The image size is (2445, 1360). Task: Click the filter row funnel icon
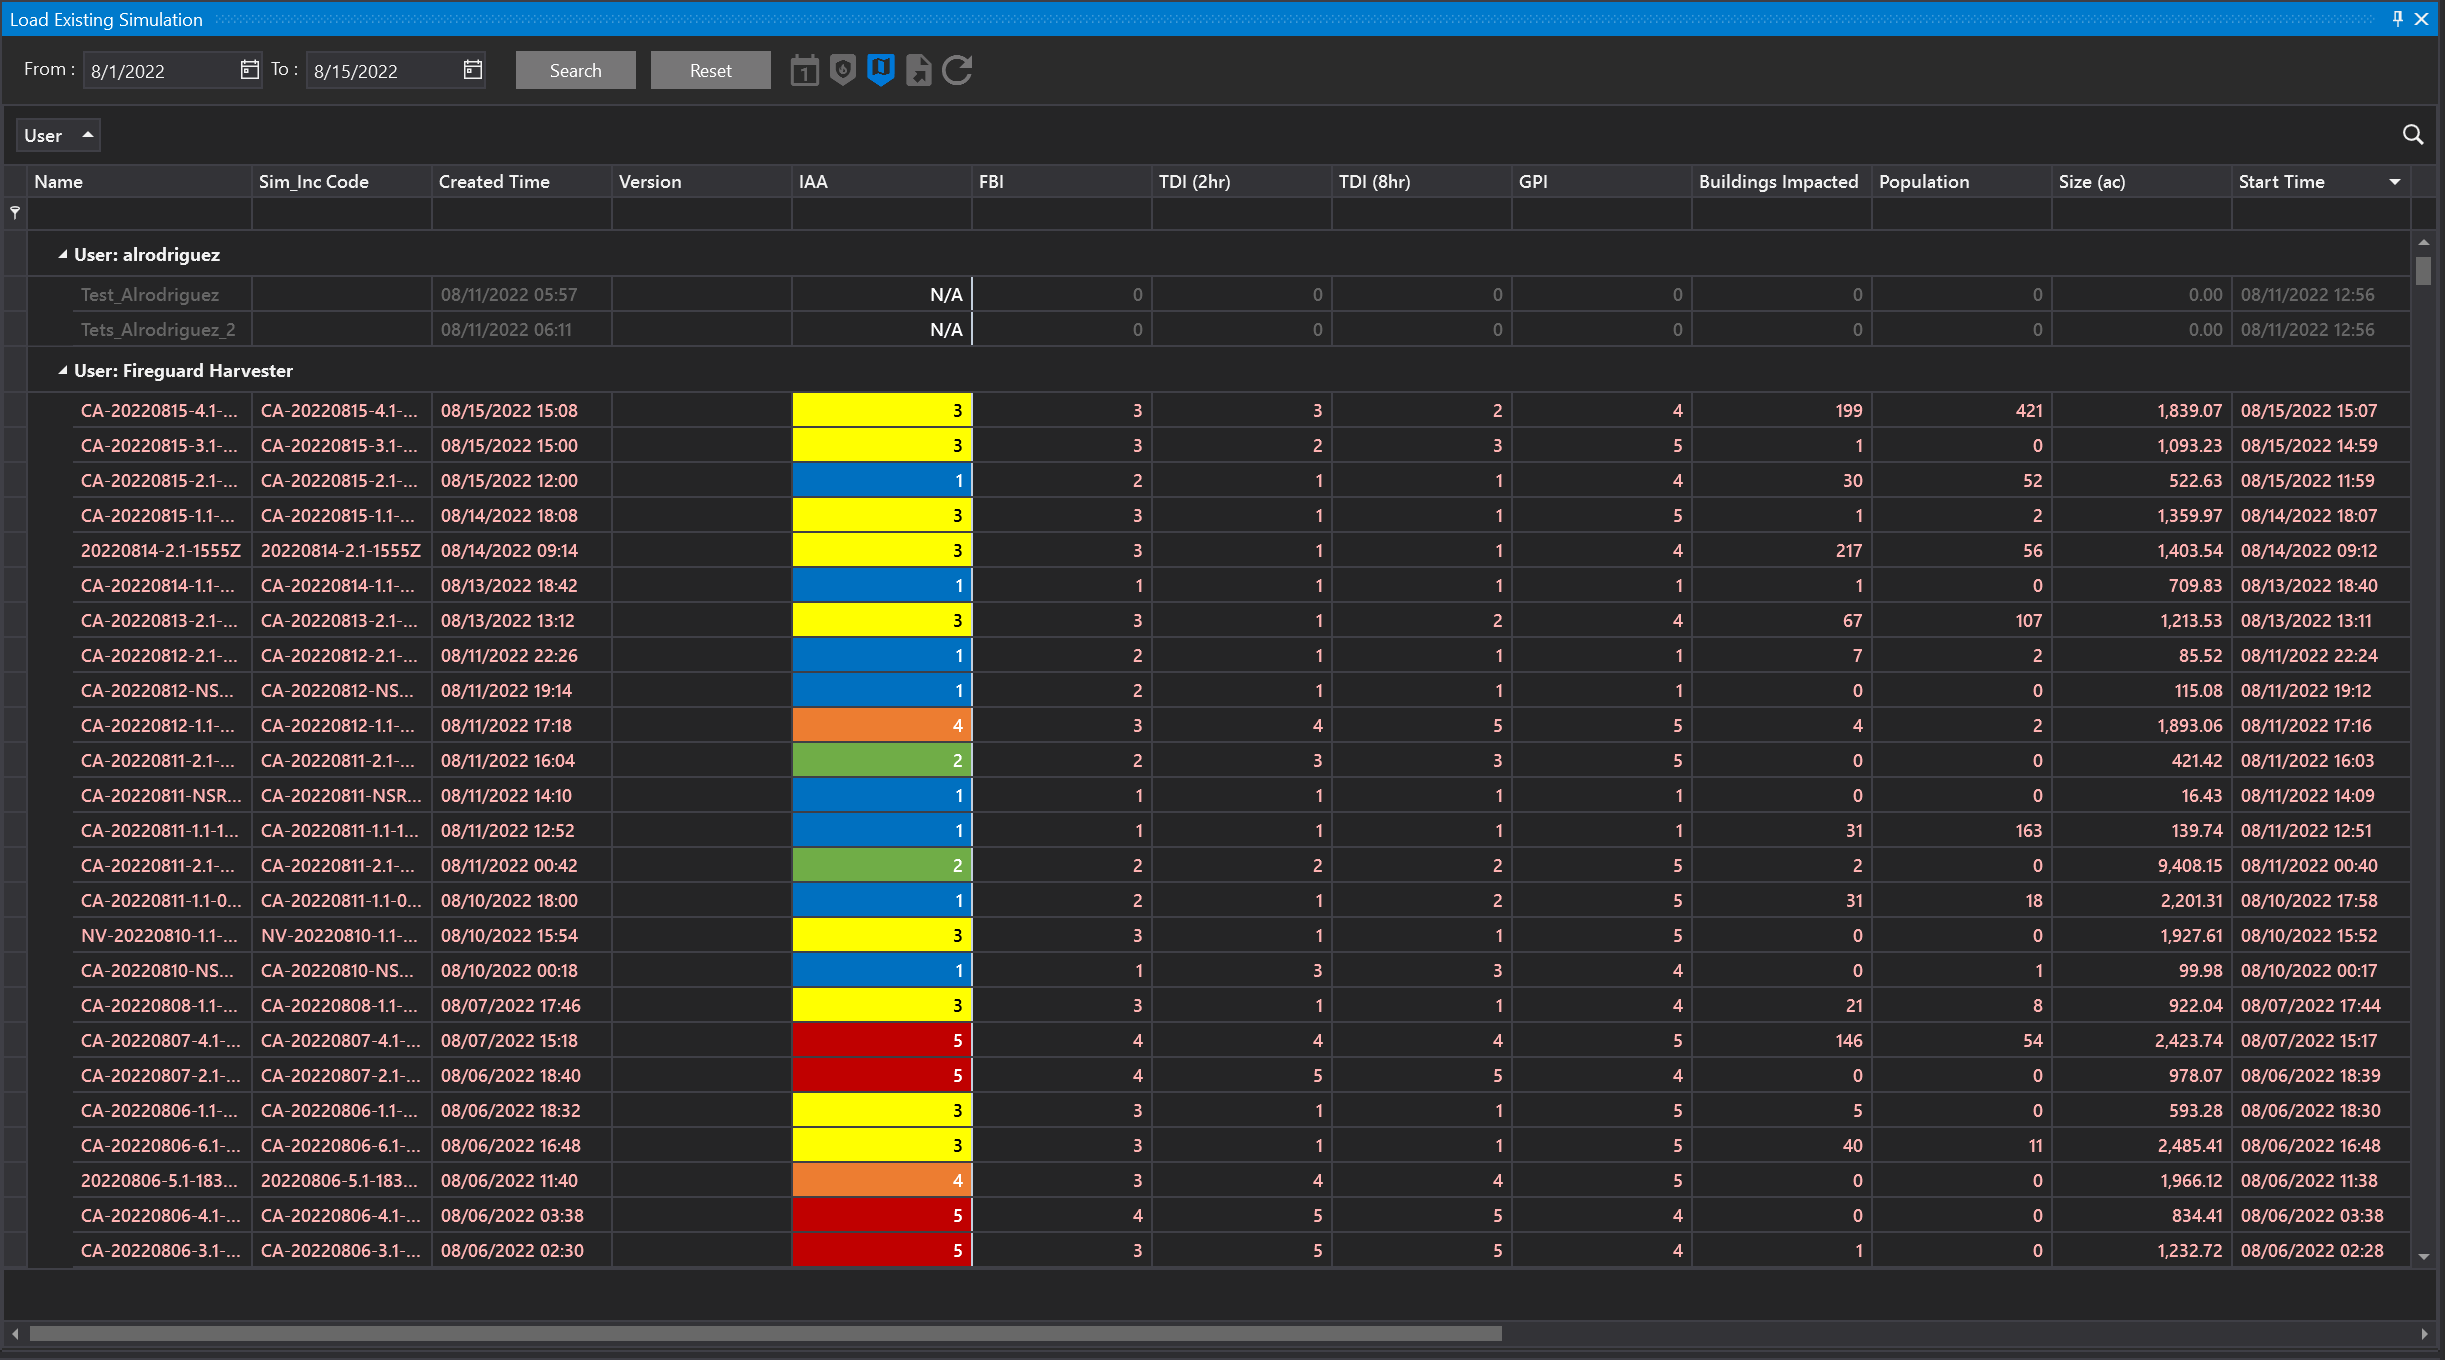coord(15,213)
